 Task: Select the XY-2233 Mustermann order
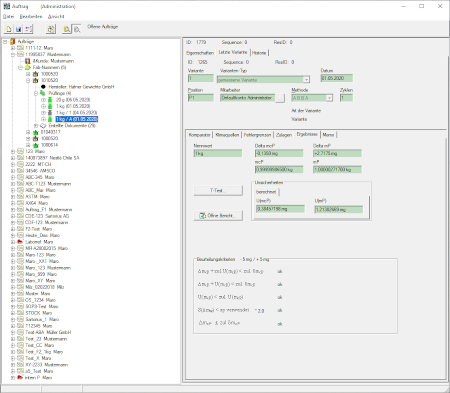[47, 365]
